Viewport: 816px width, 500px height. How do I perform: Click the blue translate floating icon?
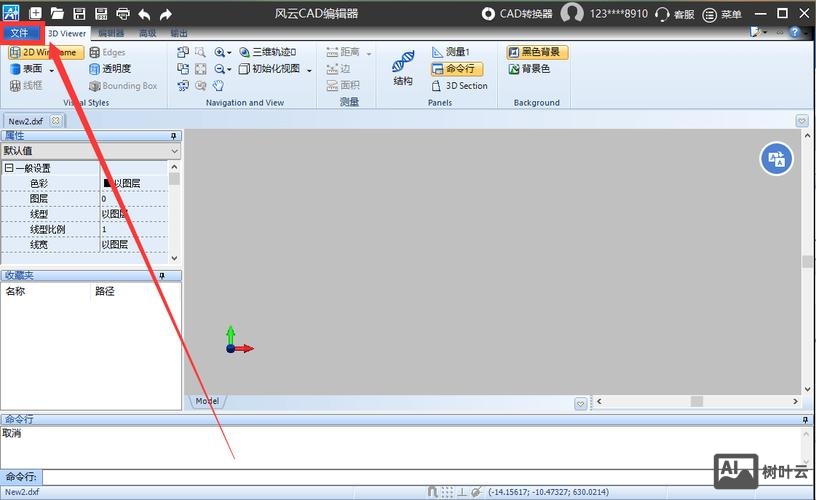(x=776, y=158)
